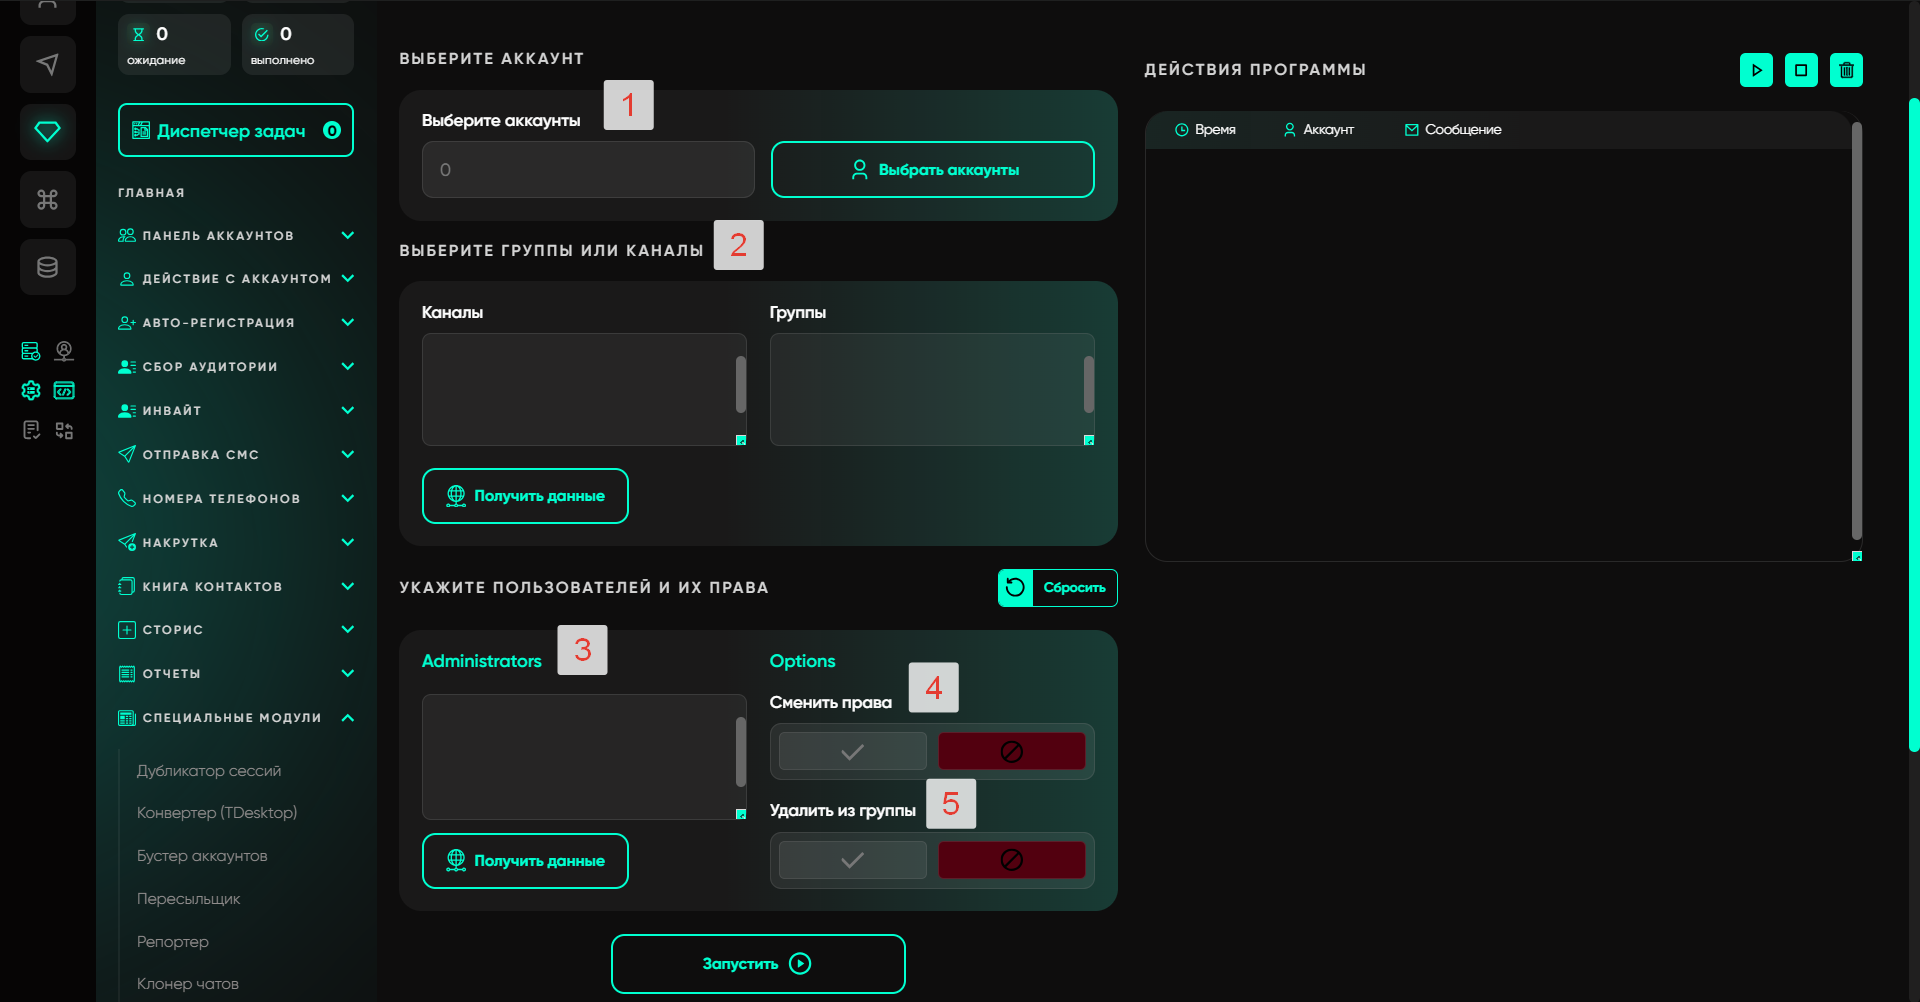This screenshot has width=1920, height=1002.
Task: Click the Выбрать аккаунты button
Action: pos(932,170)
